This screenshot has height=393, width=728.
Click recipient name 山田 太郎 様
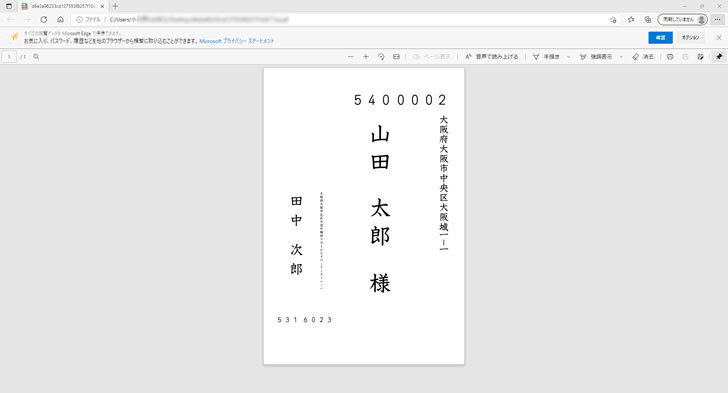coord(380,209)
